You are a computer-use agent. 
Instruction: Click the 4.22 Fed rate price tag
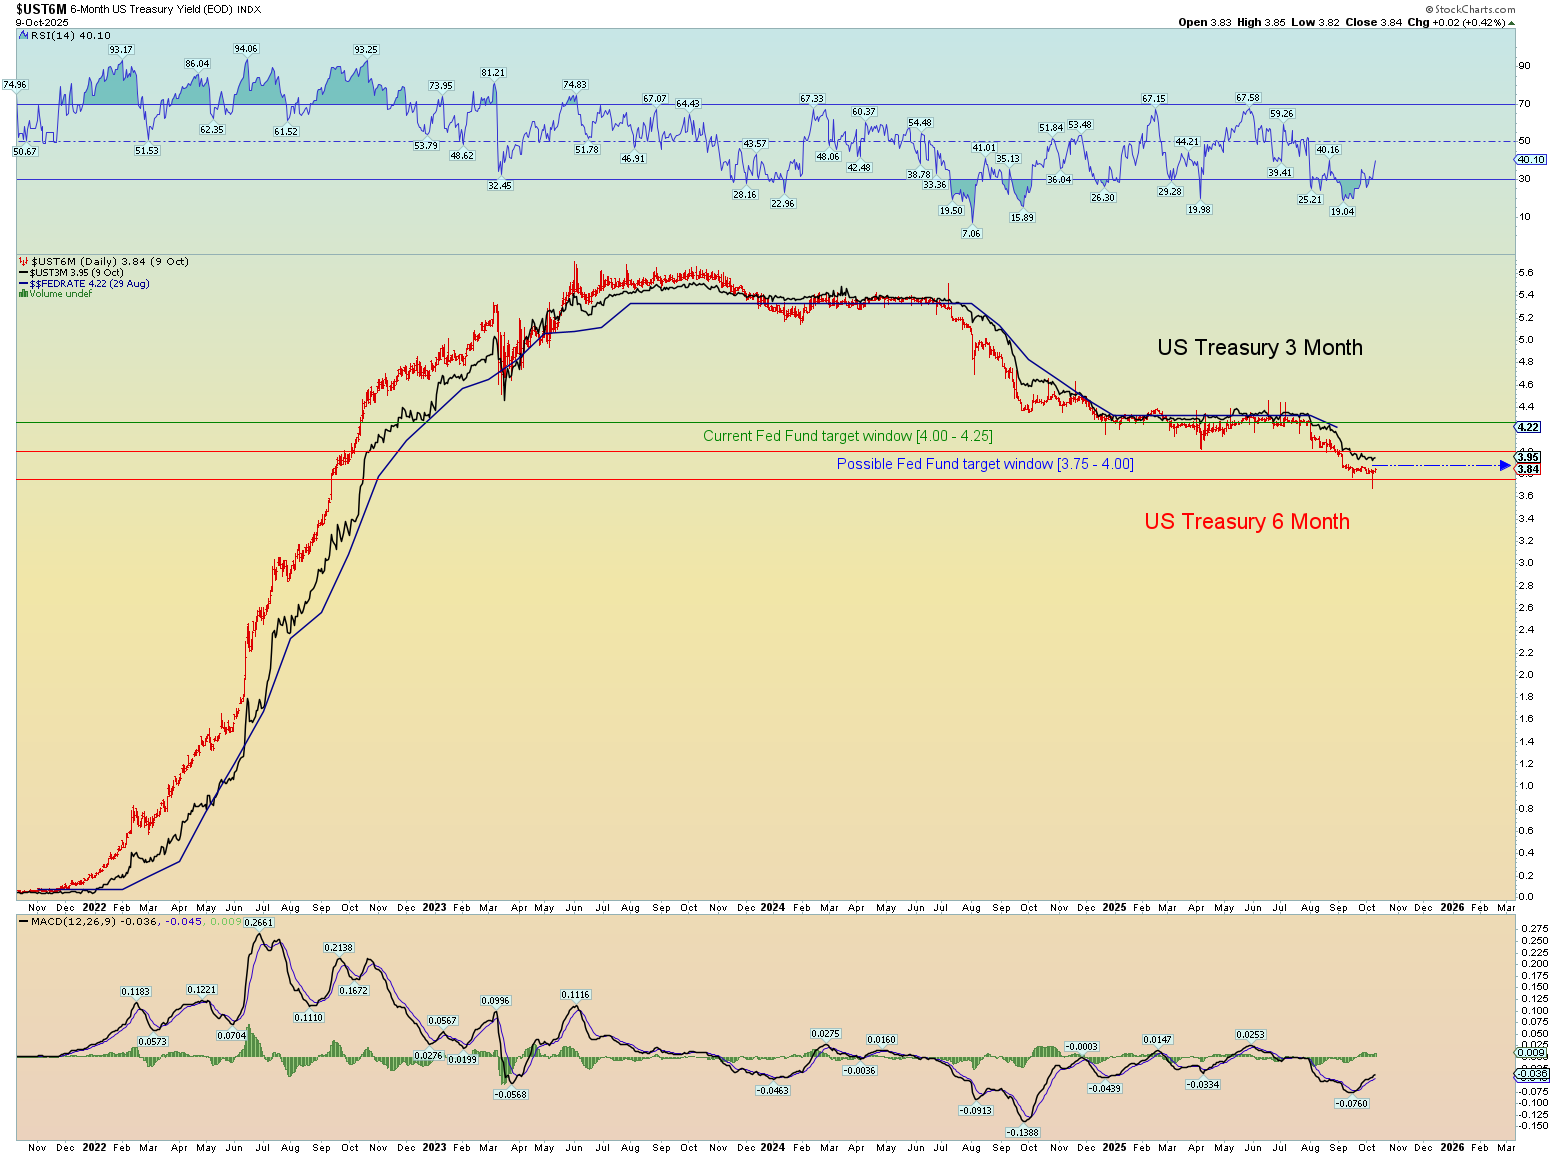click(1528, 427)
